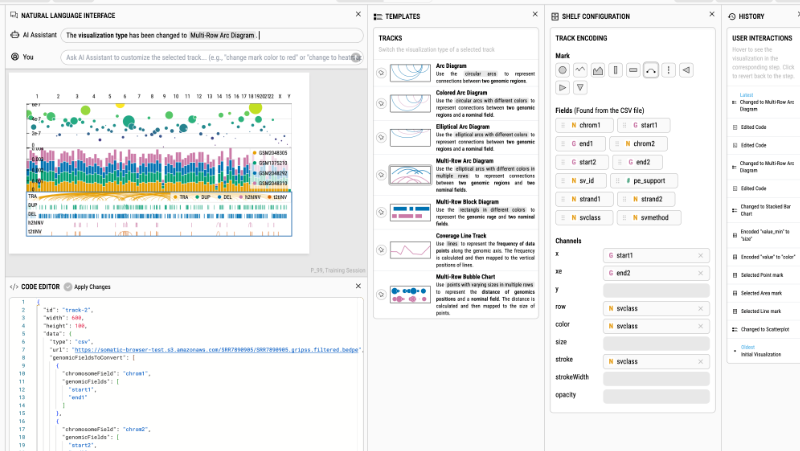Close the Code Editor panel
Viewport: 800px width, 451px height.
tap(358, 286)
